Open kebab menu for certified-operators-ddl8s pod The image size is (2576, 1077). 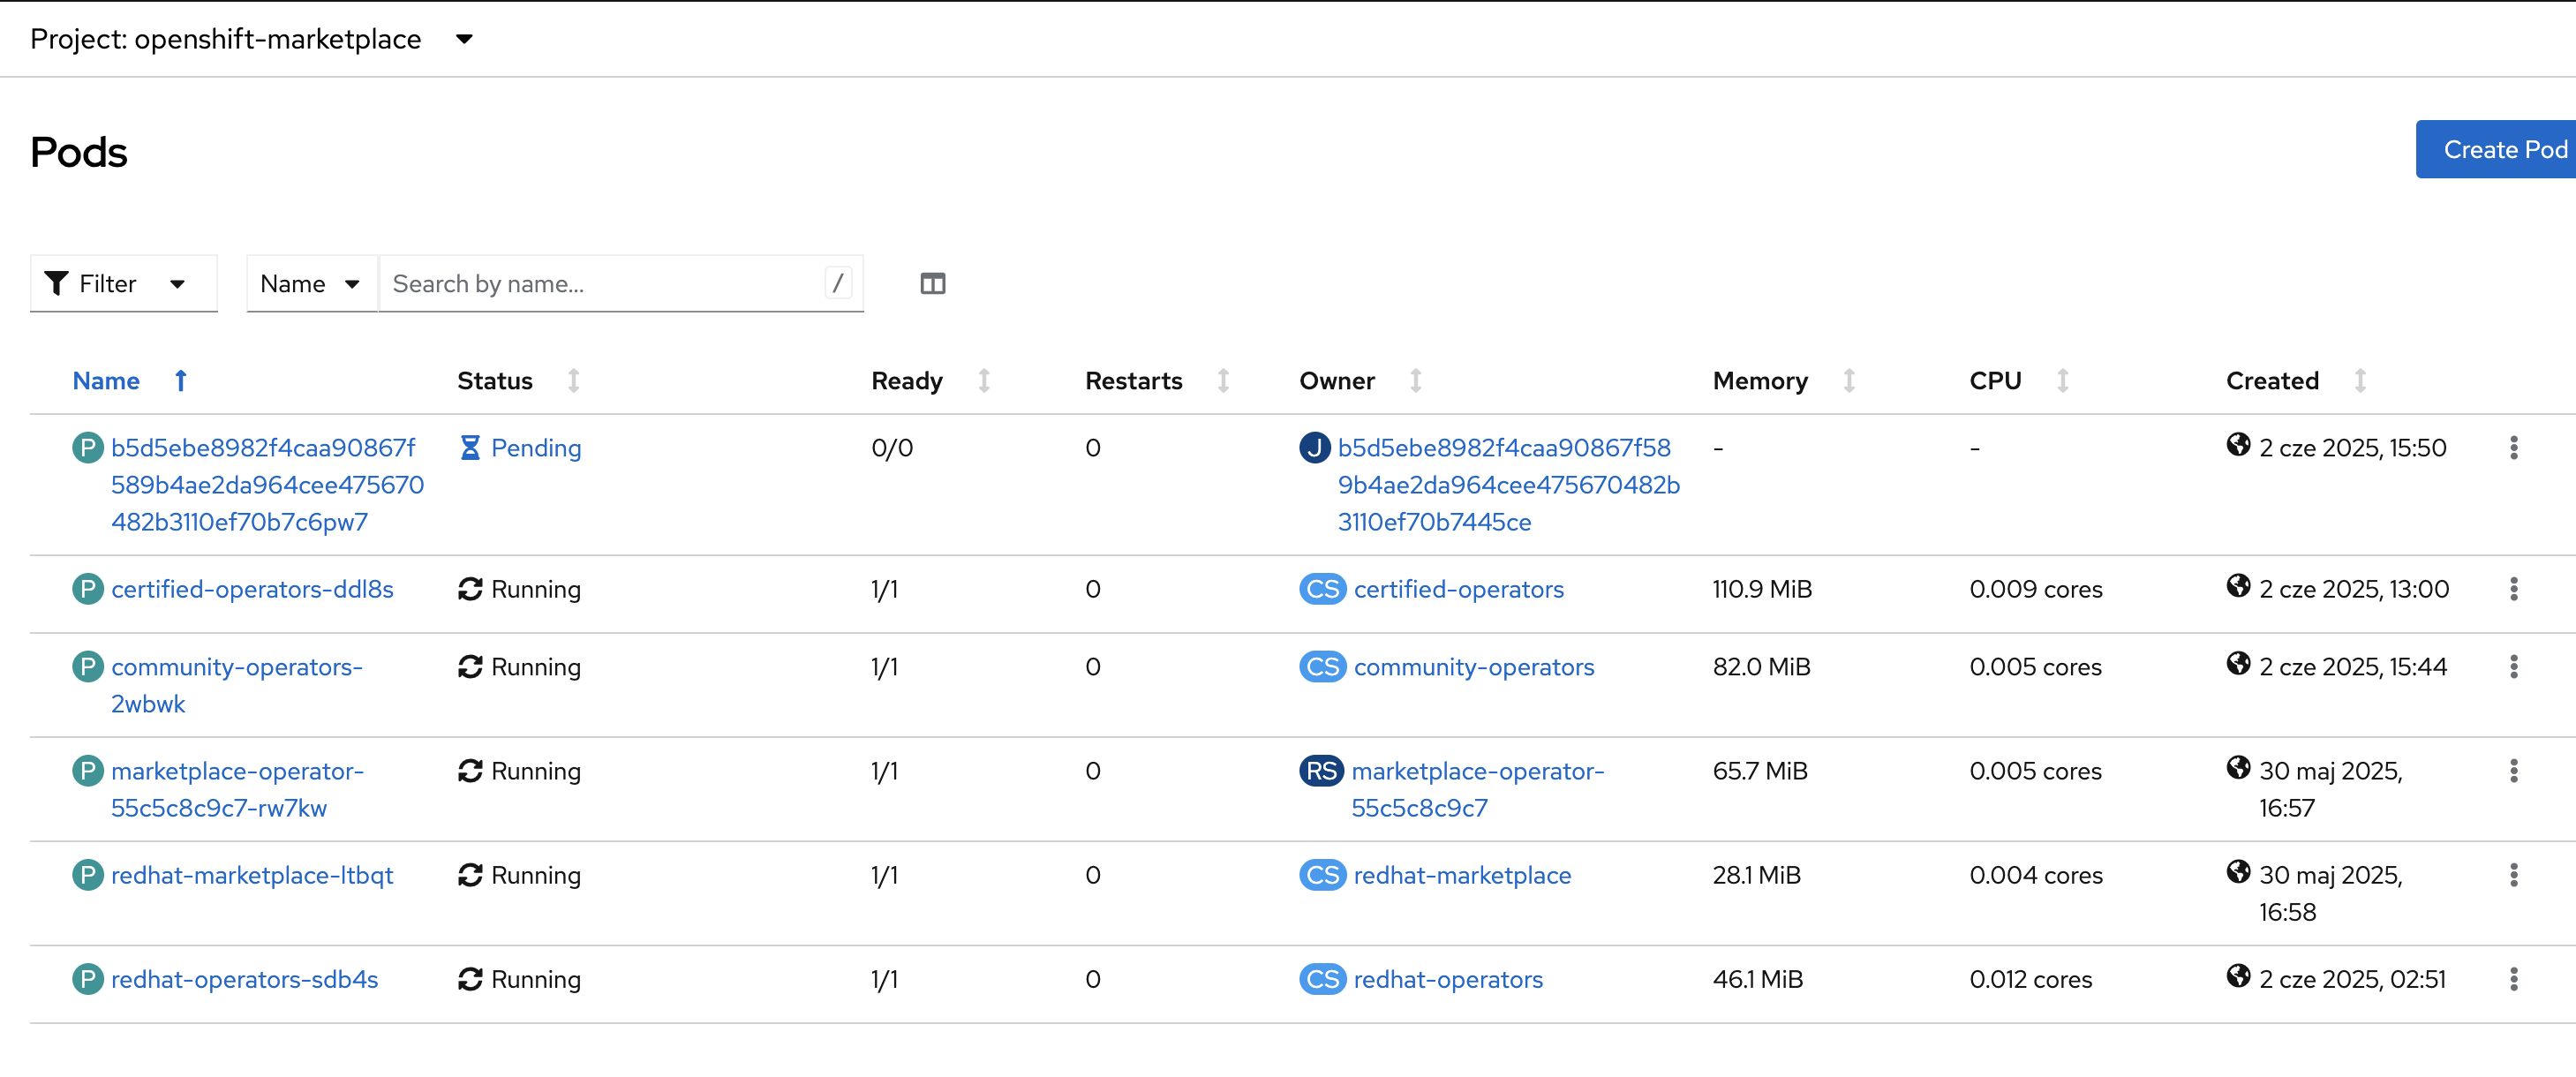(x=2512, y=589)
